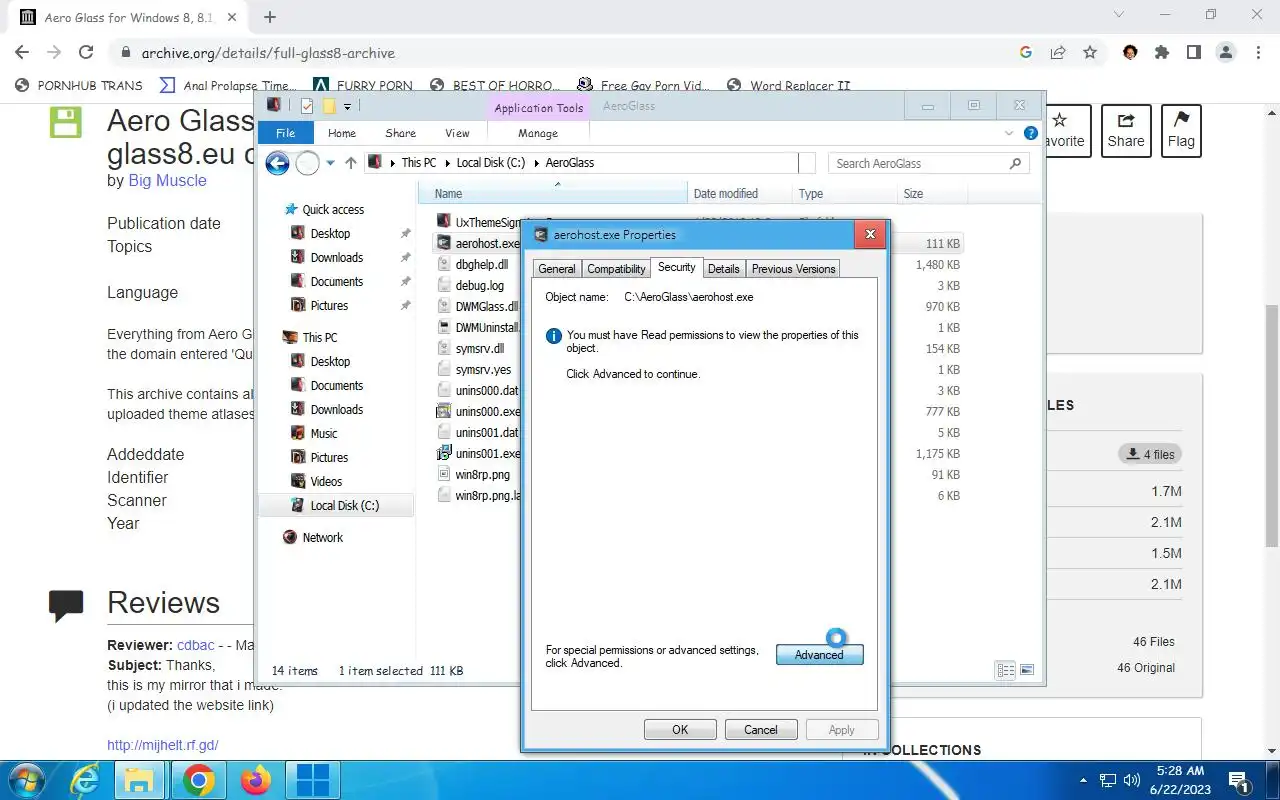This screenshot has width=1280, height=800.
Task: Bookmark this page with star icon
Action: tap(1090, 52)
